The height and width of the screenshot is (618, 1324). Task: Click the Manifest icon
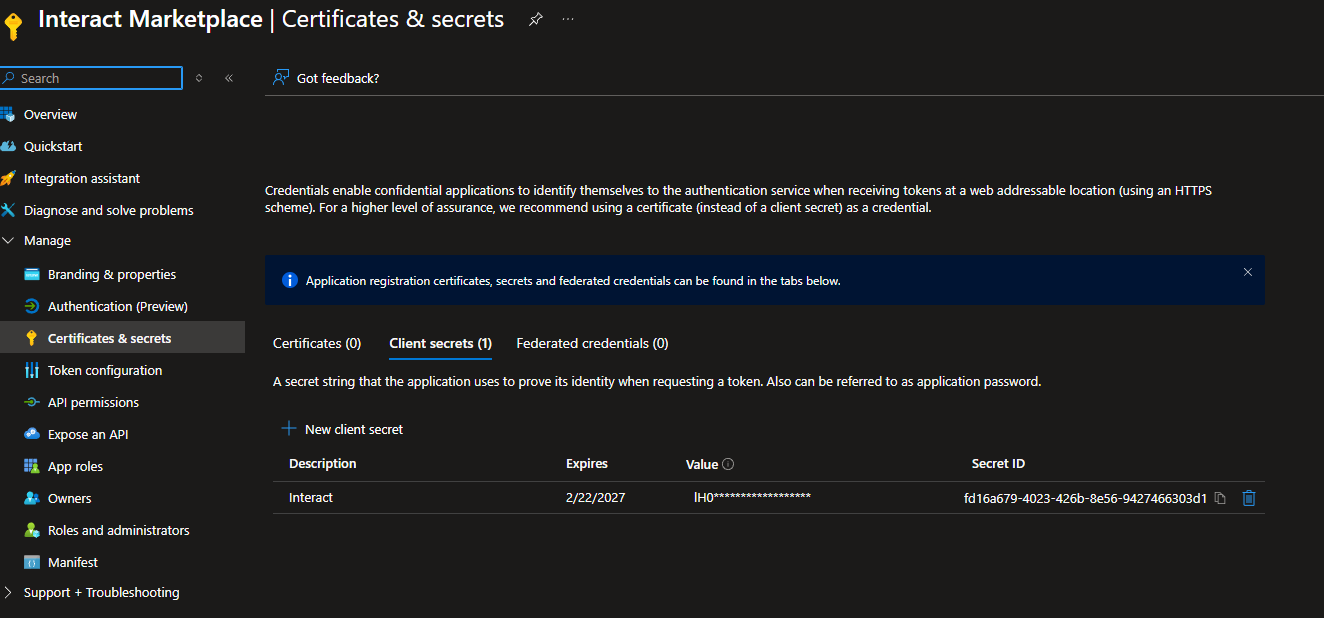tap(31, 562)
